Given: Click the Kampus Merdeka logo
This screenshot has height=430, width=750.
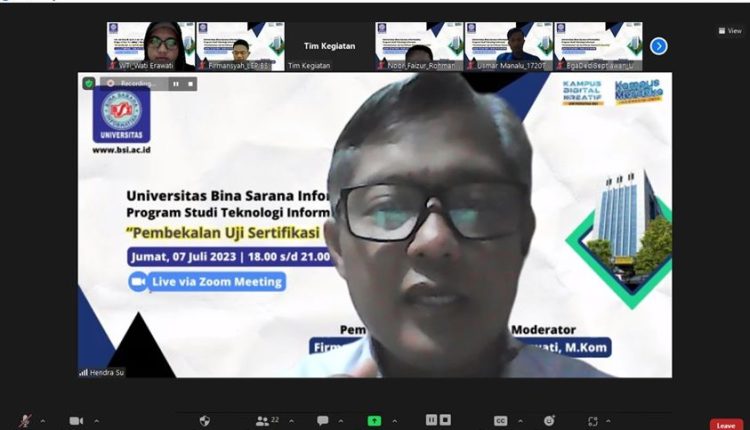Looking at the screenshot, I should [x=639, y=92].
